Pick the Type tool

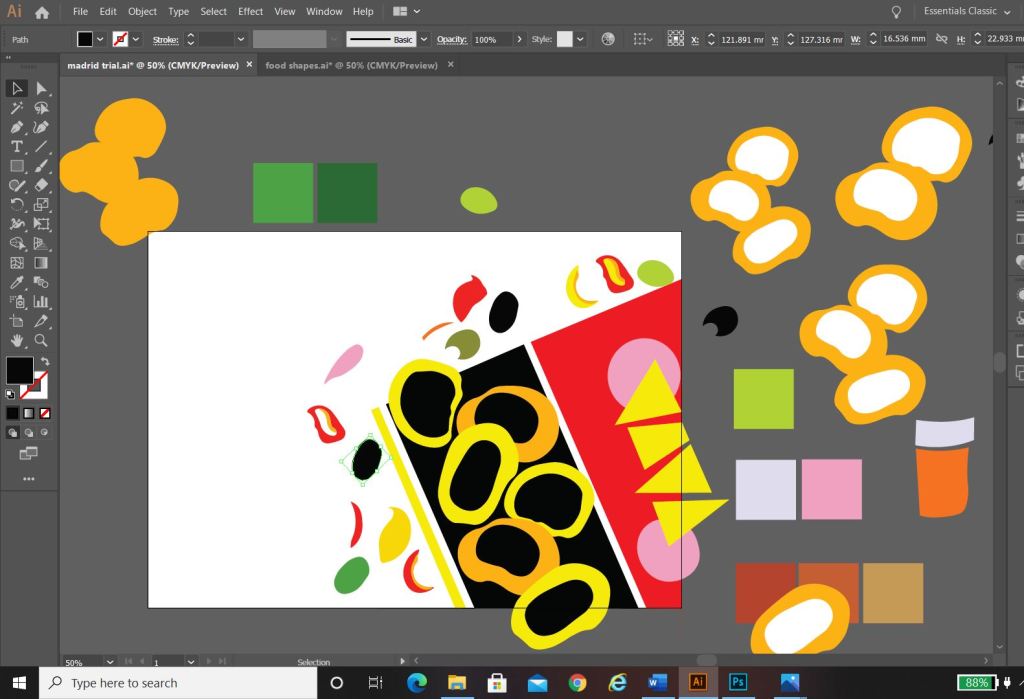pos(17,147)
